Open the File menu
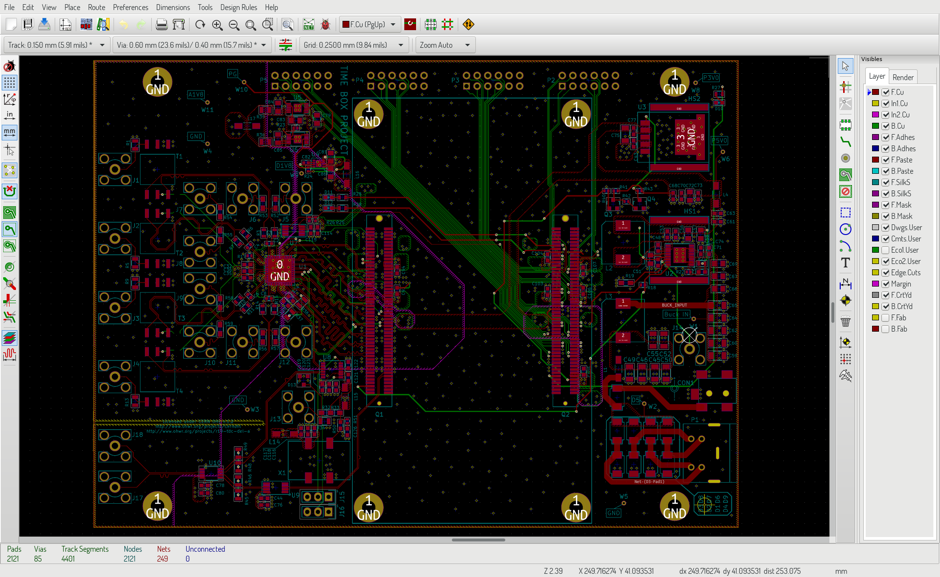 (9, 7)
